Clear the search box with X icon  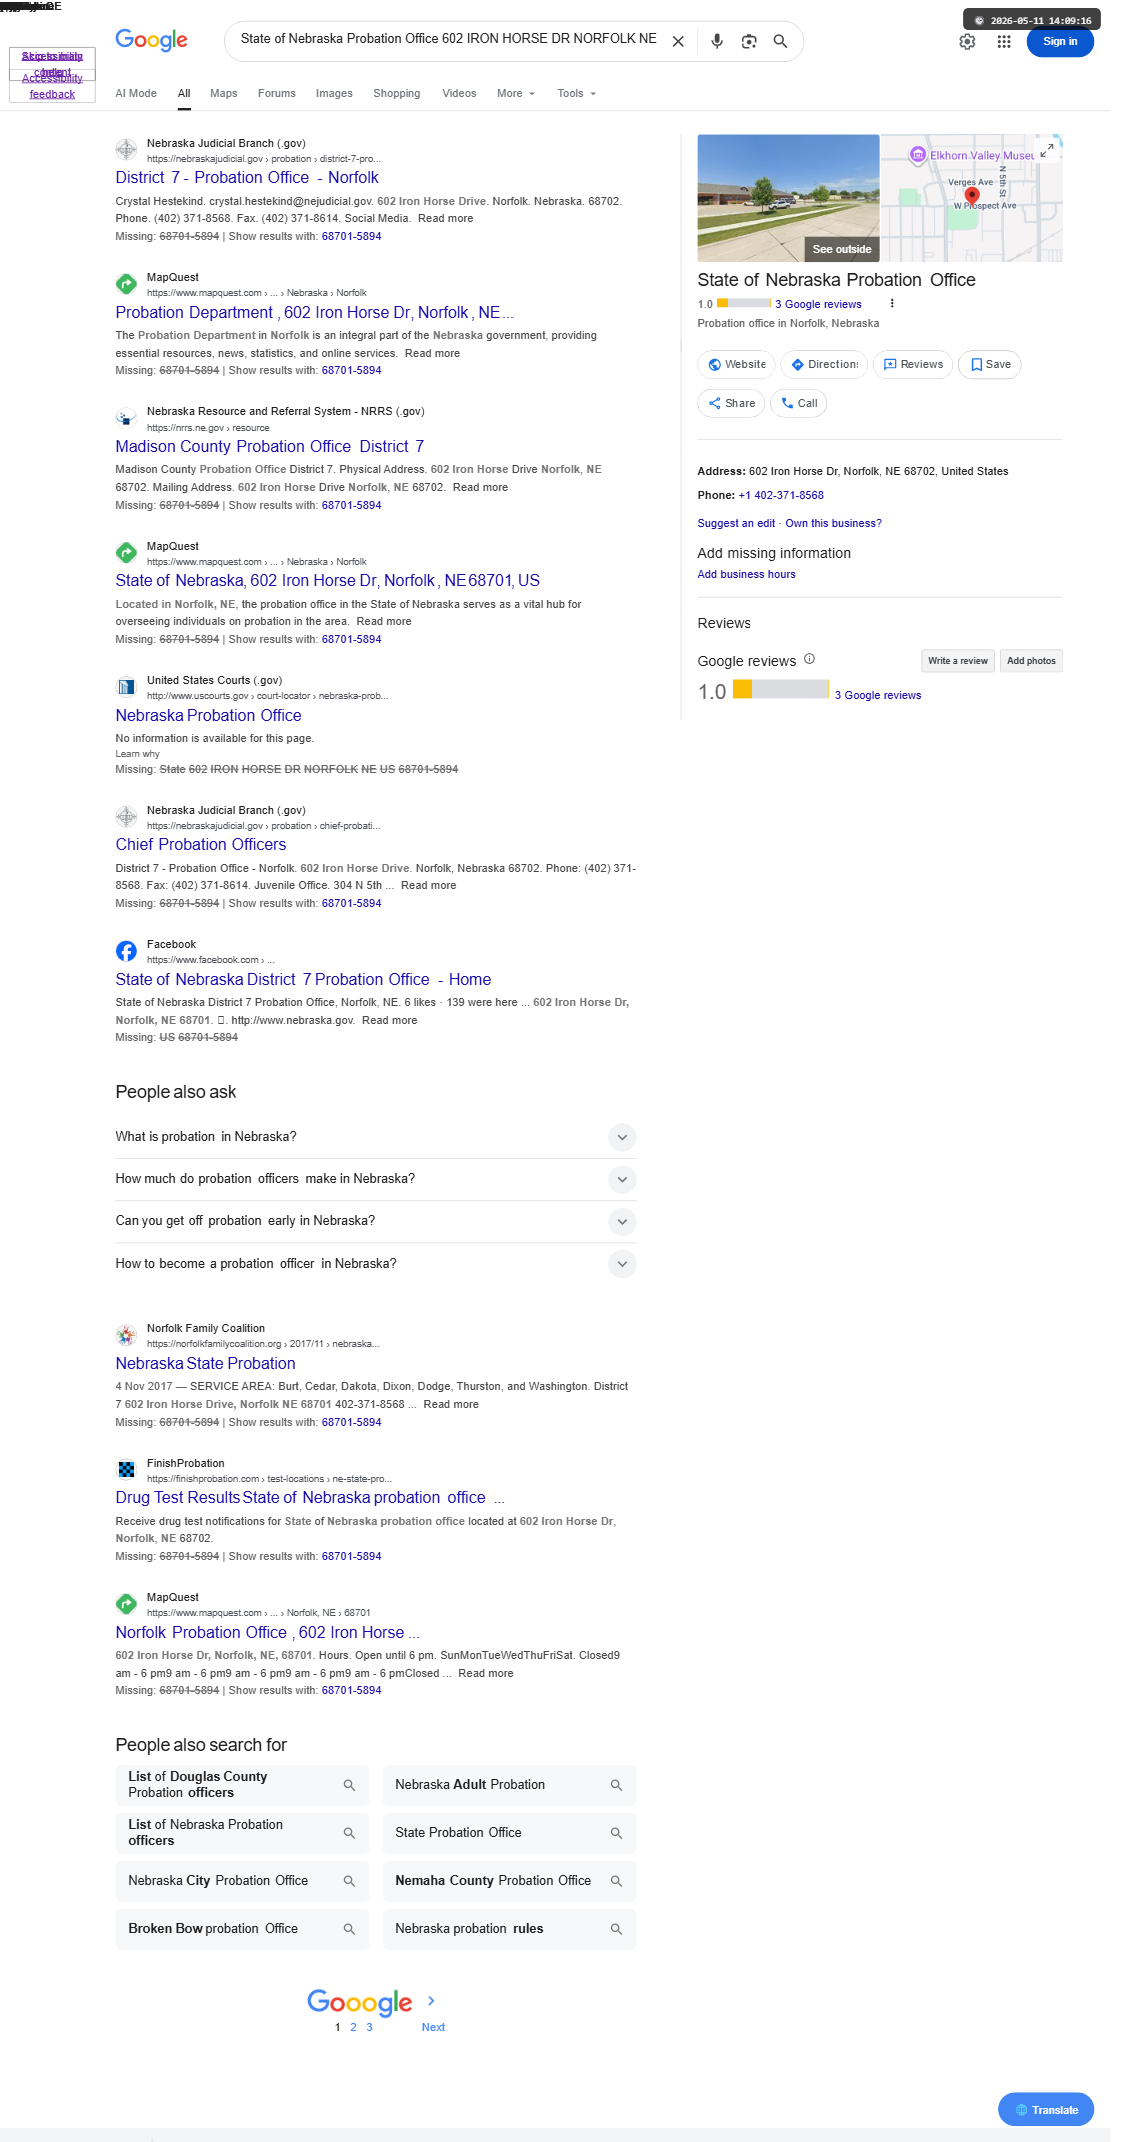click(x=678, y=41)
